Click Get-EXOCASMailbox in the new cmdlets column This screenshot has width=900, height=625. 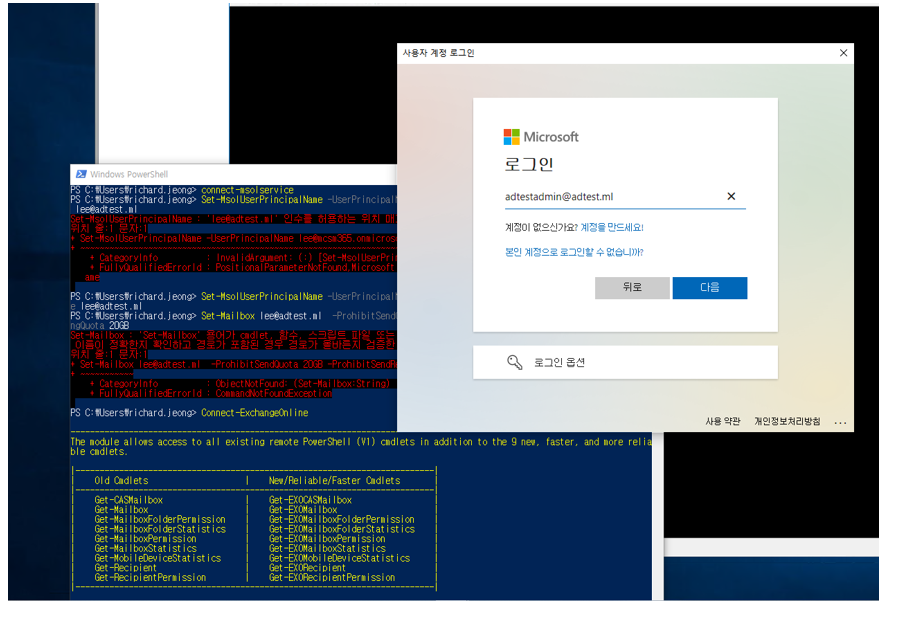[x=311, y=500]
